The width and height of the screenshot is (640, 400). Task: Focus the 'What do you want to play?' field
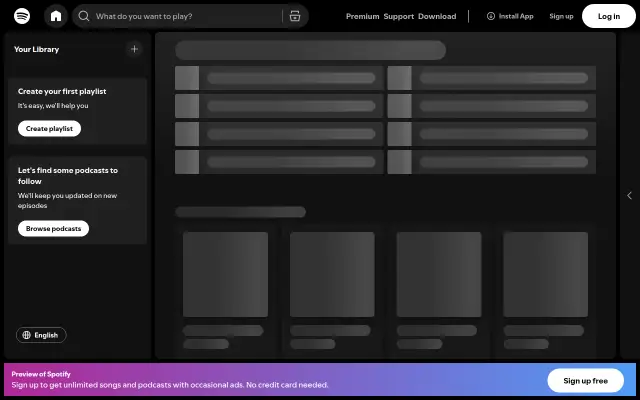(188, 16)
